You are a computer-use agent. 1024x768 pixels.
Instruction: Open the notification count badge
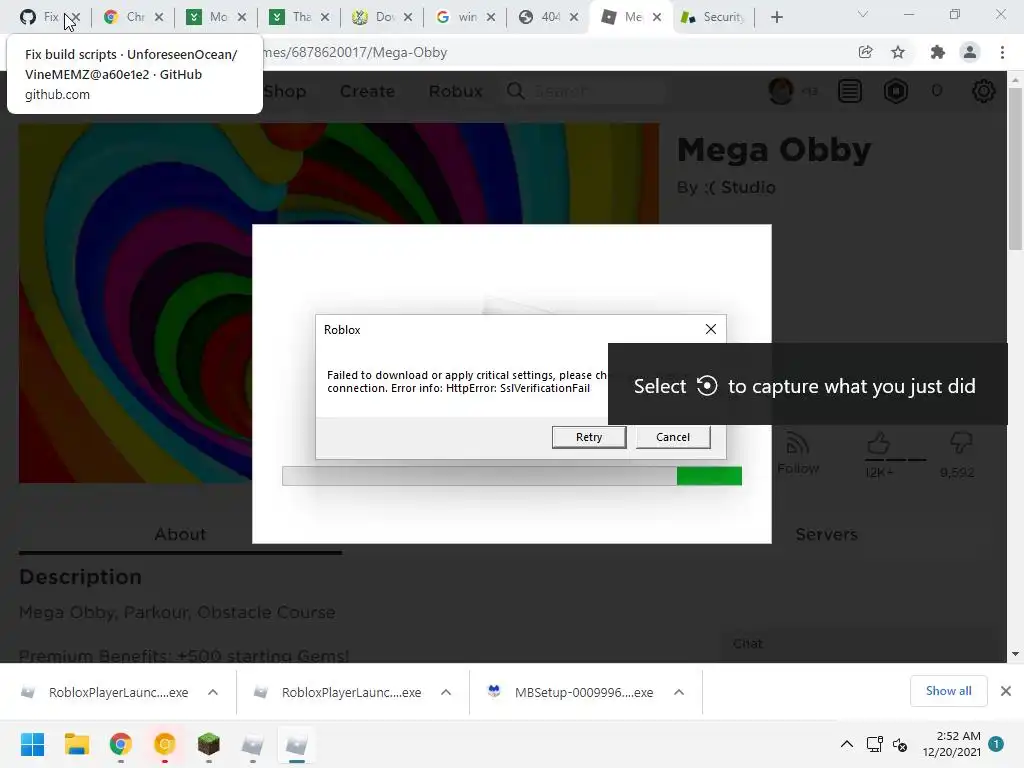pyautogui.click(x=996, y=744)
